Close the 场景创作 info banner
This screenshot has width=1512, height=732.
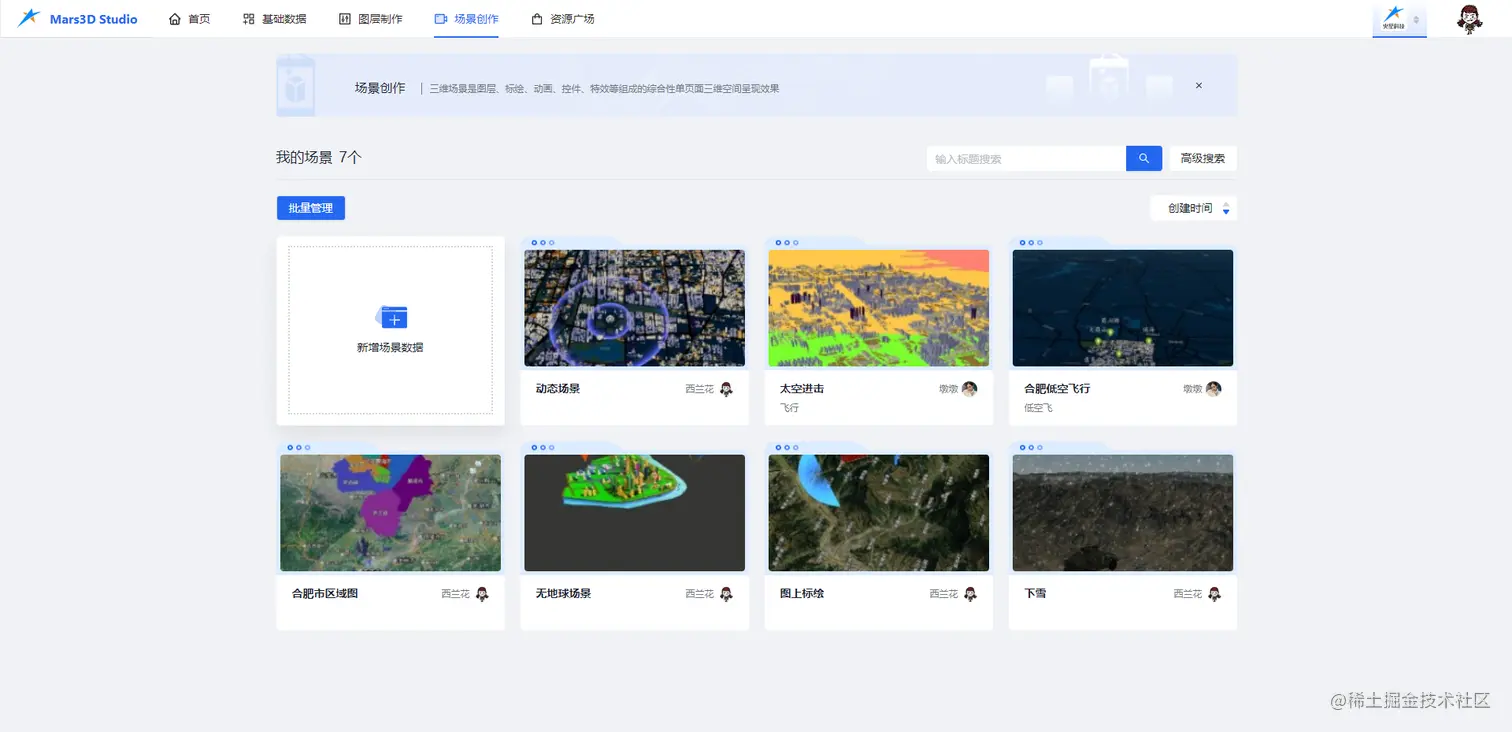click(1199, 86)
